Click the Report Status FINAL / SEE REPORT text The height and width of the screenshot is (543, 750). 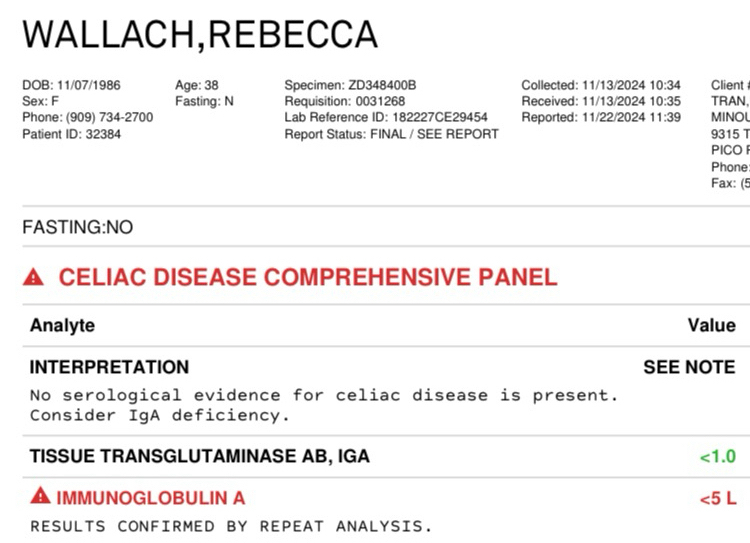coord(391,134)
